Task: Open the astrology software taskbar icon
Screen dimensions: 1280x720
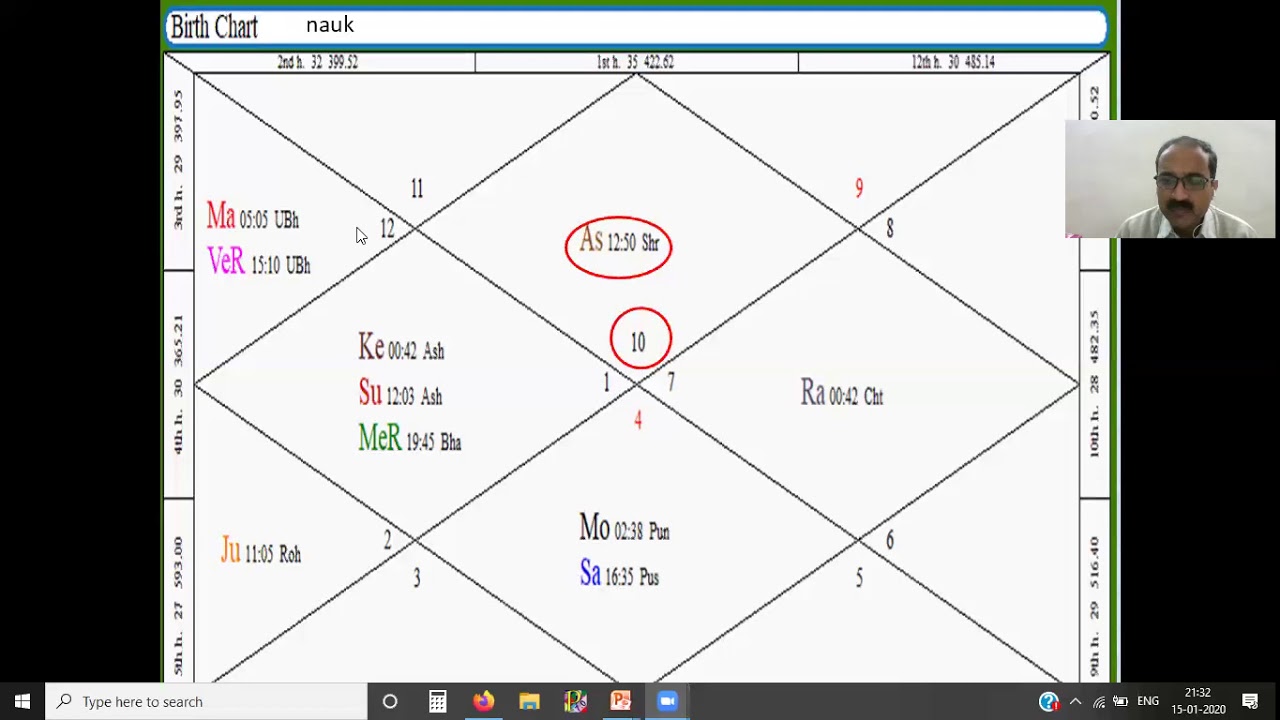Action: (x=575, y=701)
